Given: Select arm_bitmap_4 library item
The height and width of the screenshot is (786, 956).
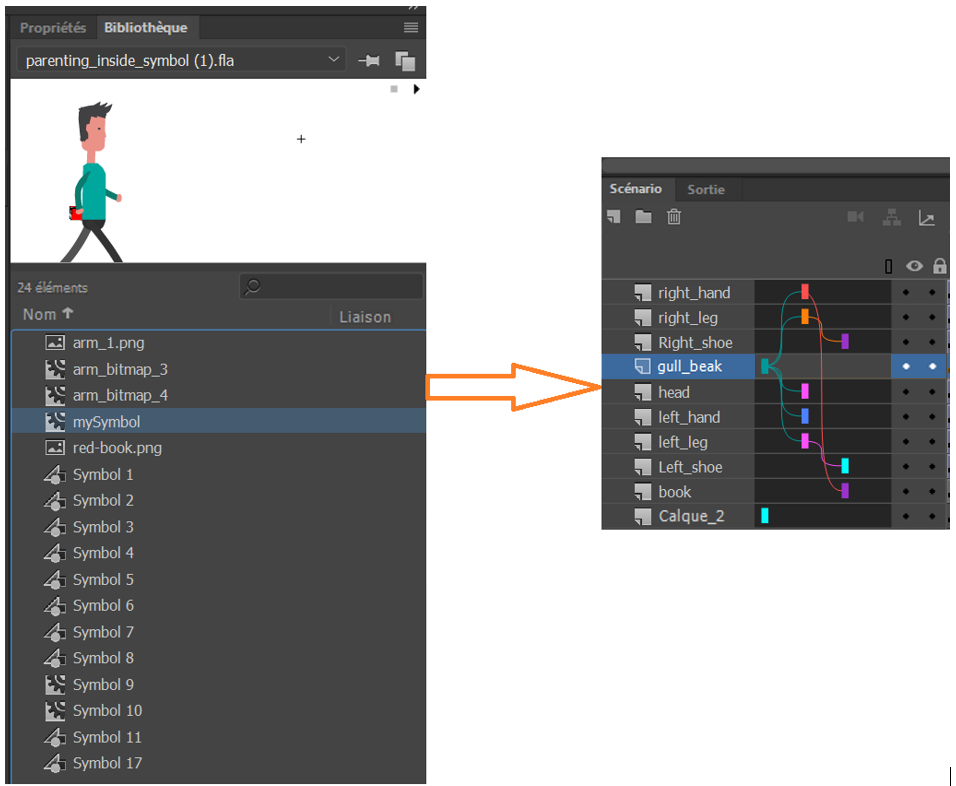Looking at the screenshot, I should pos(218,395).
